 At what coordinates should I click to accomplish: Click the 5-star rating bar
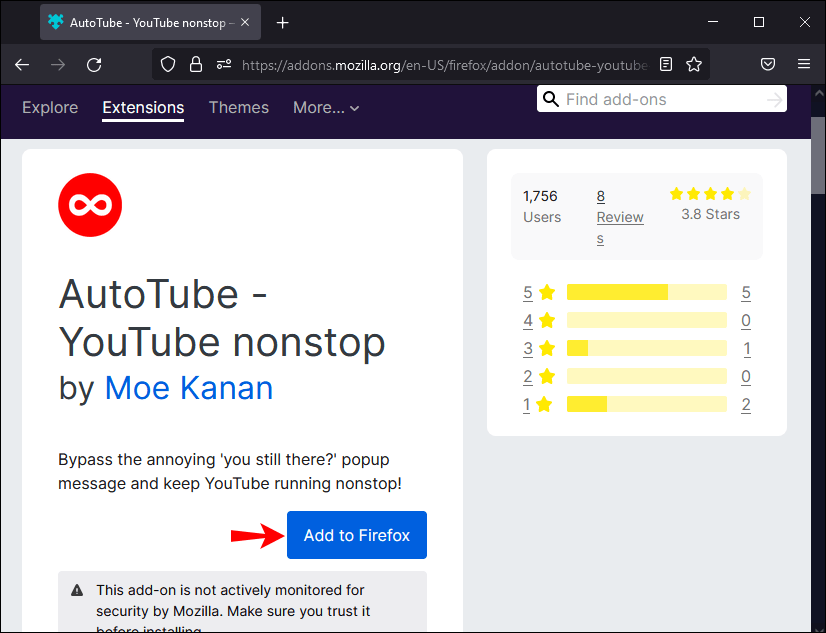pyautogui.click(x=646, y=292)
